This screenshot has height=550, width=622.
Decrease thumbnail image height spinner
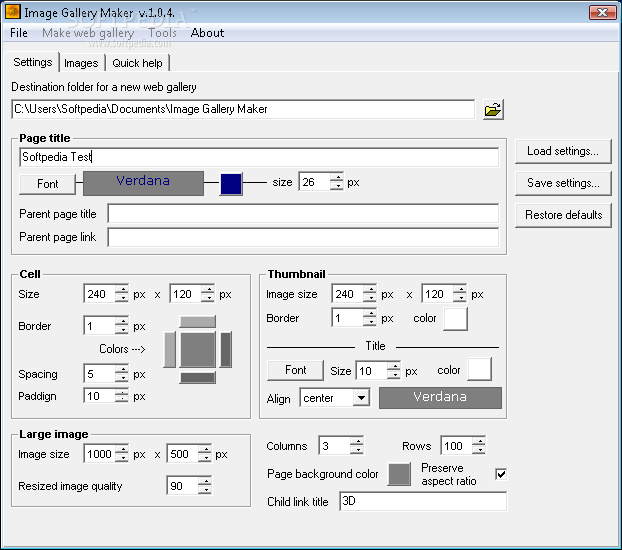[460, 298]
